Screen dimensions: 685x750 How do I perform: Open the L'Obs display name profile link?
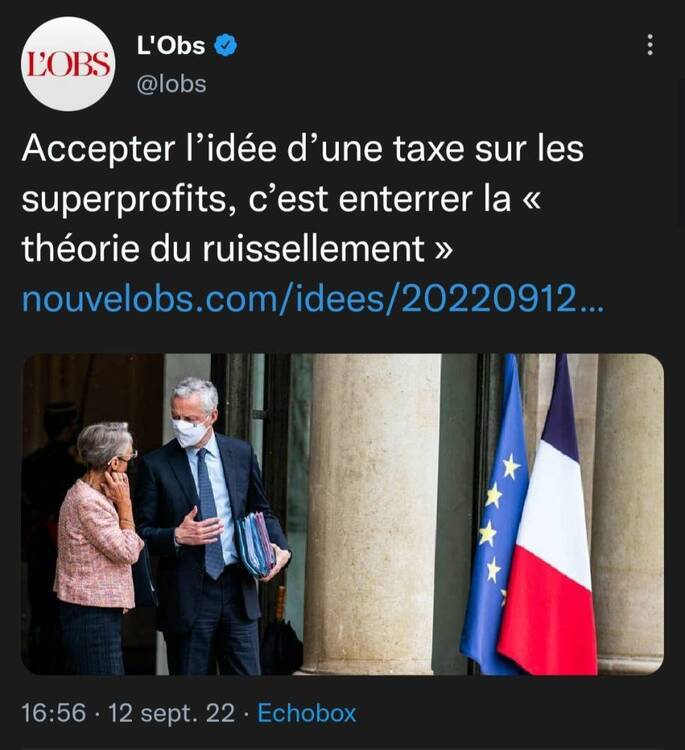click(171, 45)
